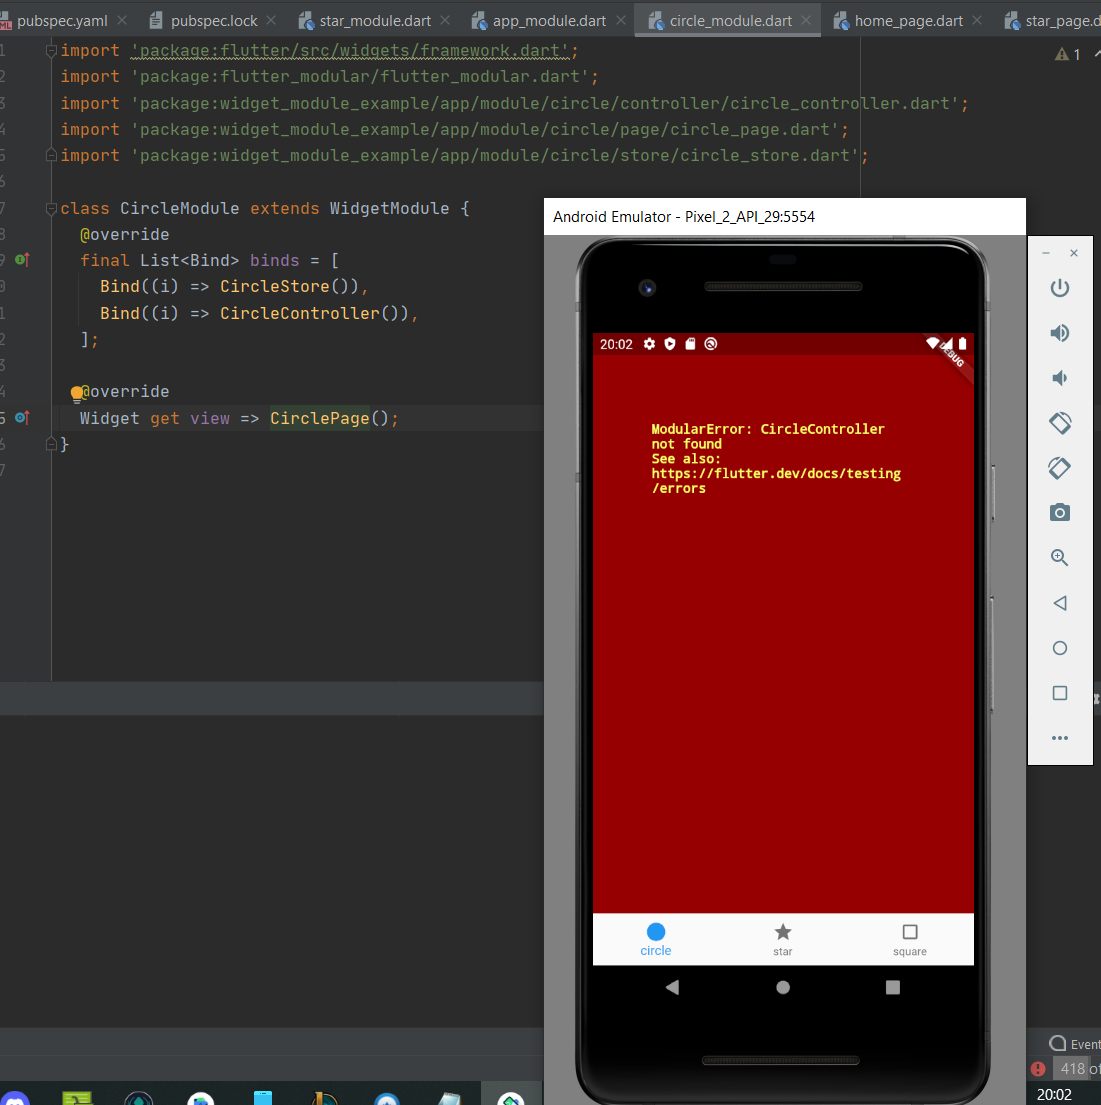The image size is (1101, 1105).
Task: Select the star tab in the bottom navigation
Action: pos(782,940)
